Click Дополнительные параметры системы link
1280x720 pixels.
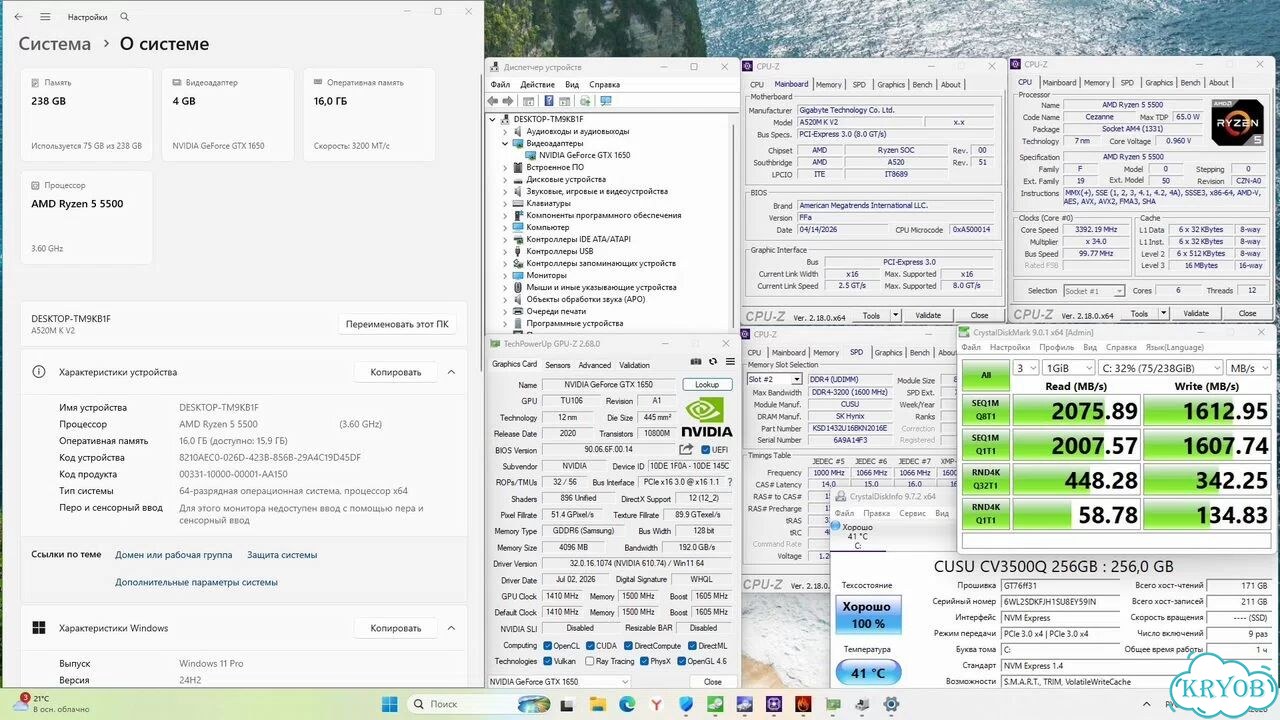coord(196,582)
